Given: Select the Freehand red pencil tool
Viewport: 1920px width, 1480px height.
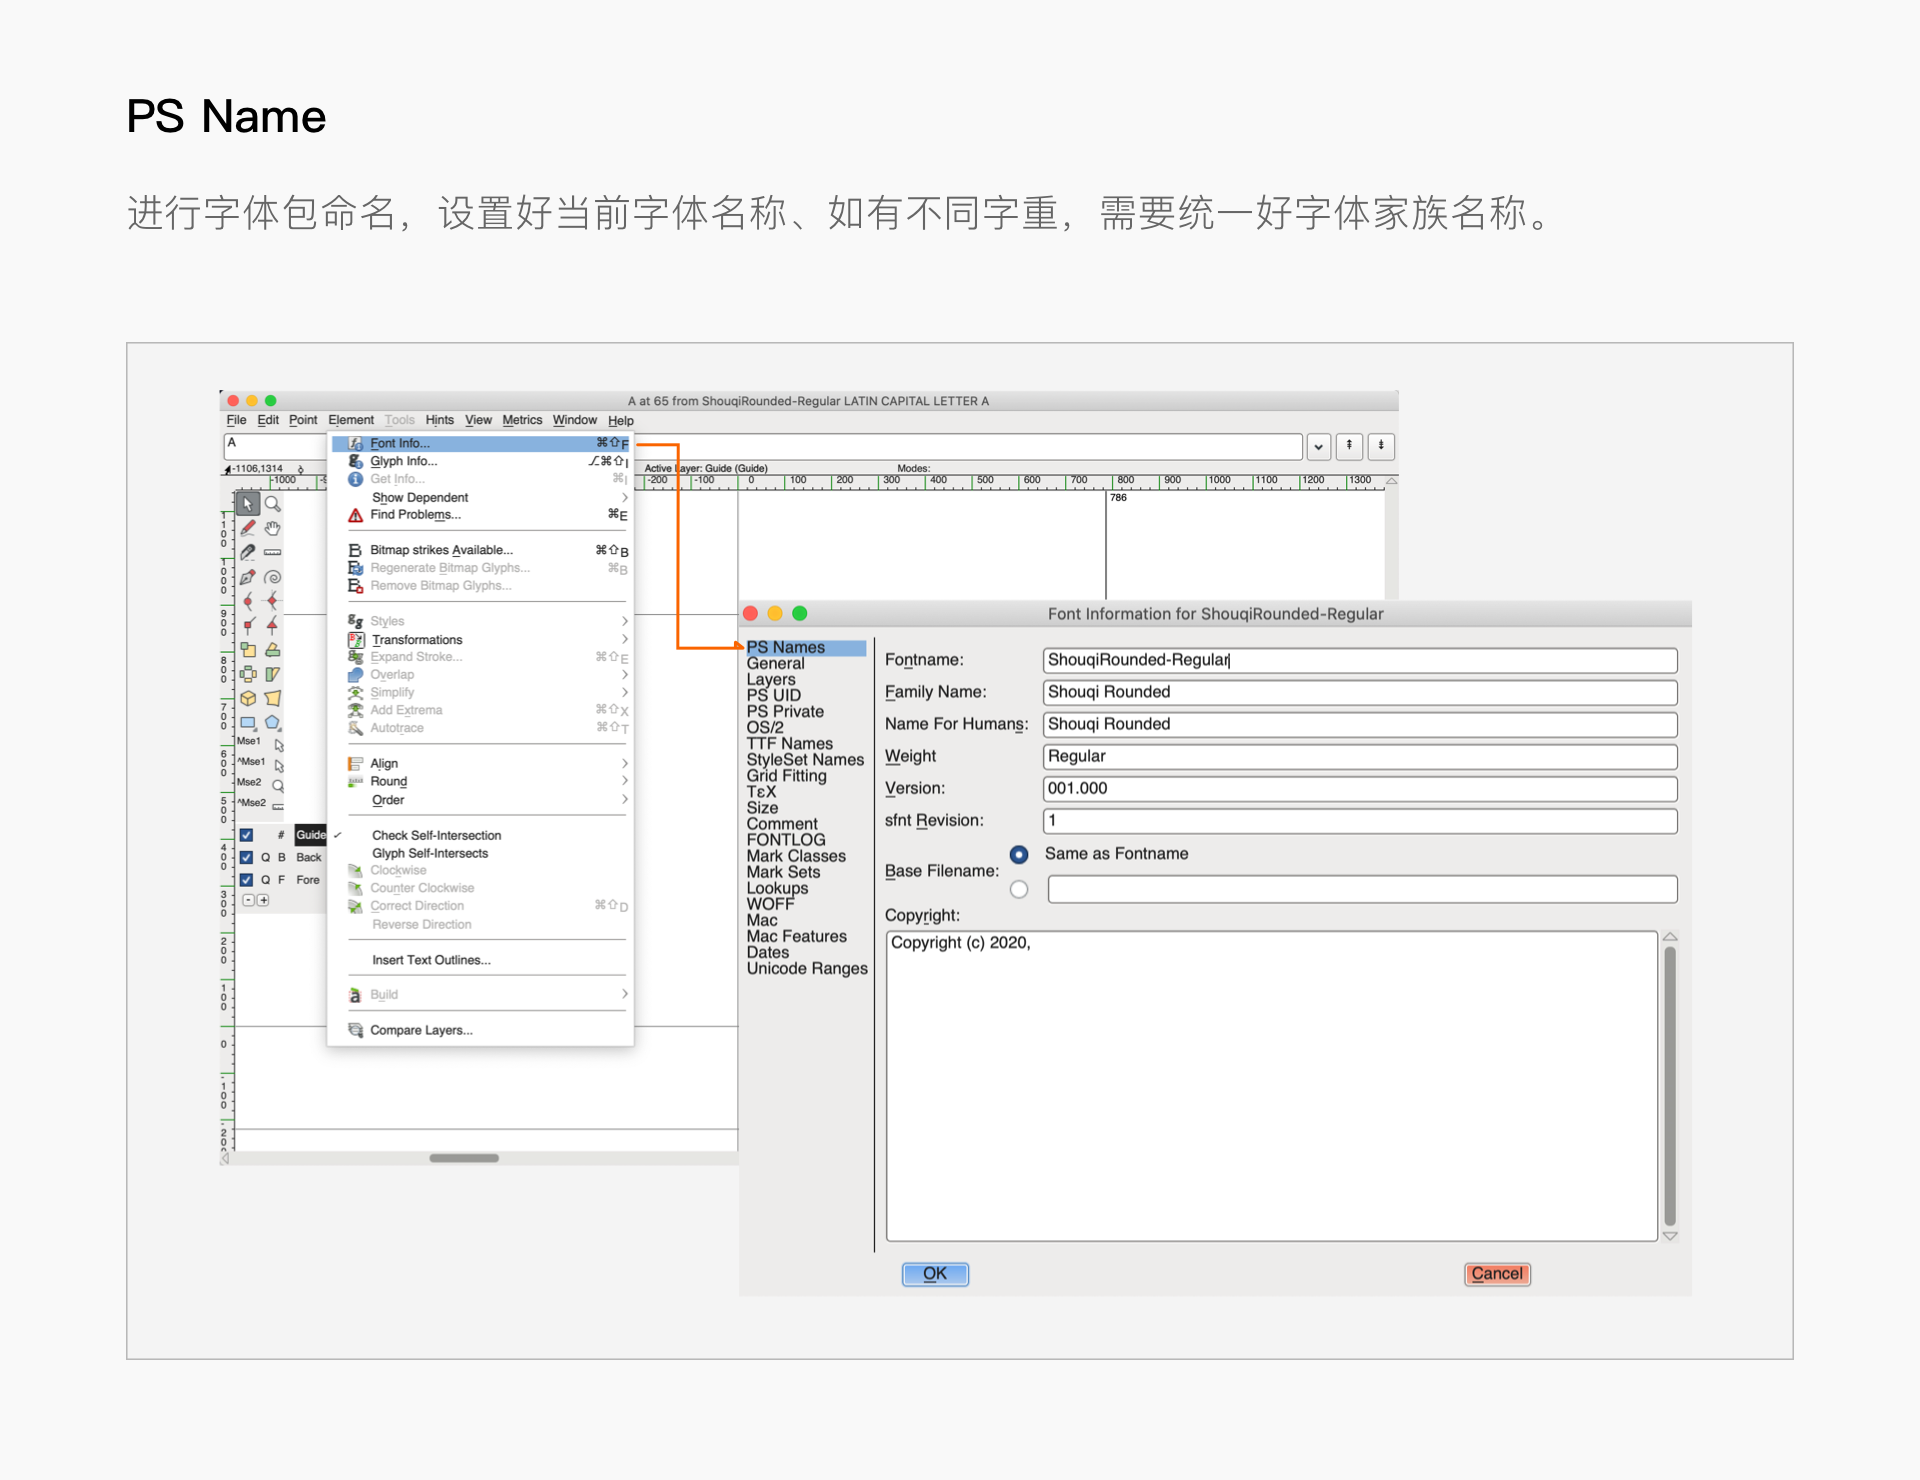Looking at the screenshot, I should pos(247,528).
